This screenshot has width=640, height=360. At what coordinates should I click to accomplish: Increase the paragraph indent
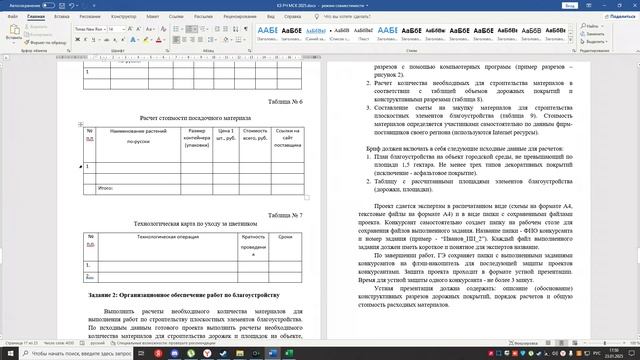click(x=226, y=29)
